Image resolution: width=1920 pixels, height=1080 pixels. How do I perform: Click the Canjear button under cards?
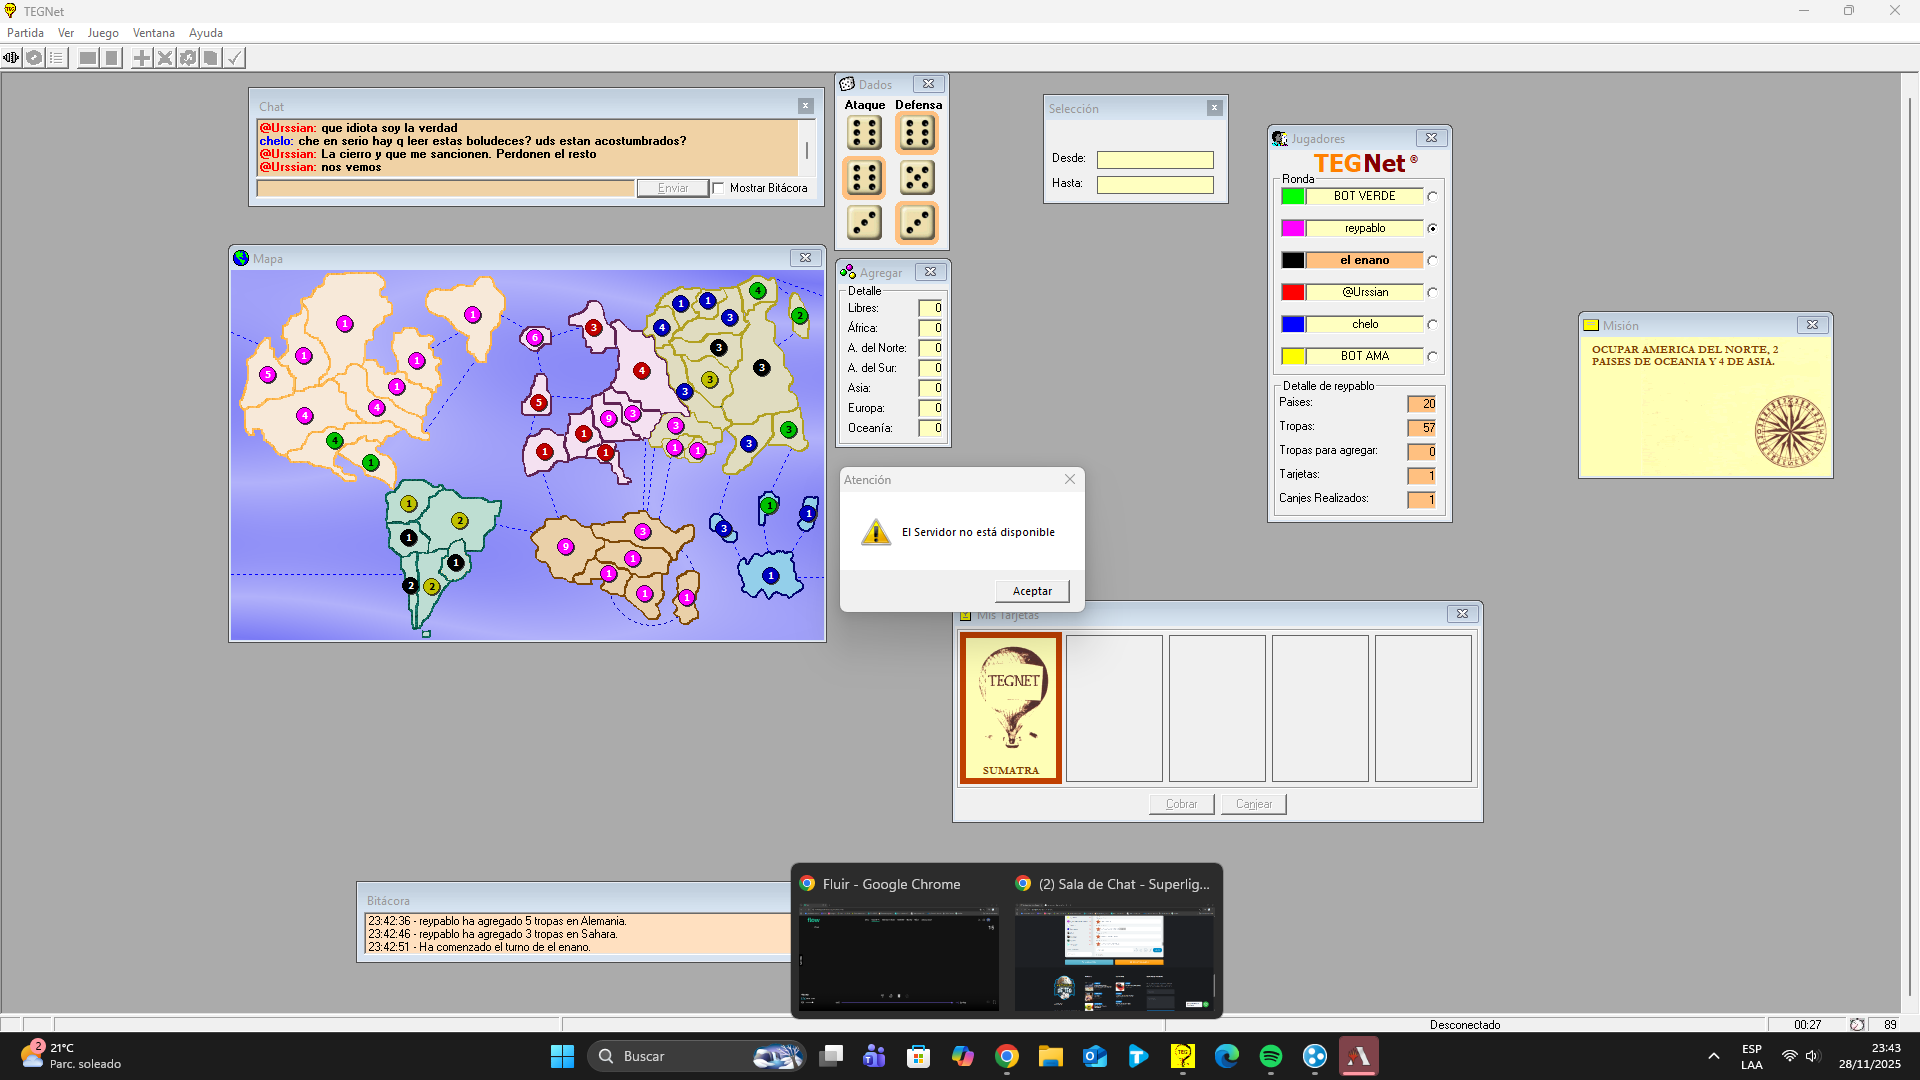click(x=1253, y=804)
